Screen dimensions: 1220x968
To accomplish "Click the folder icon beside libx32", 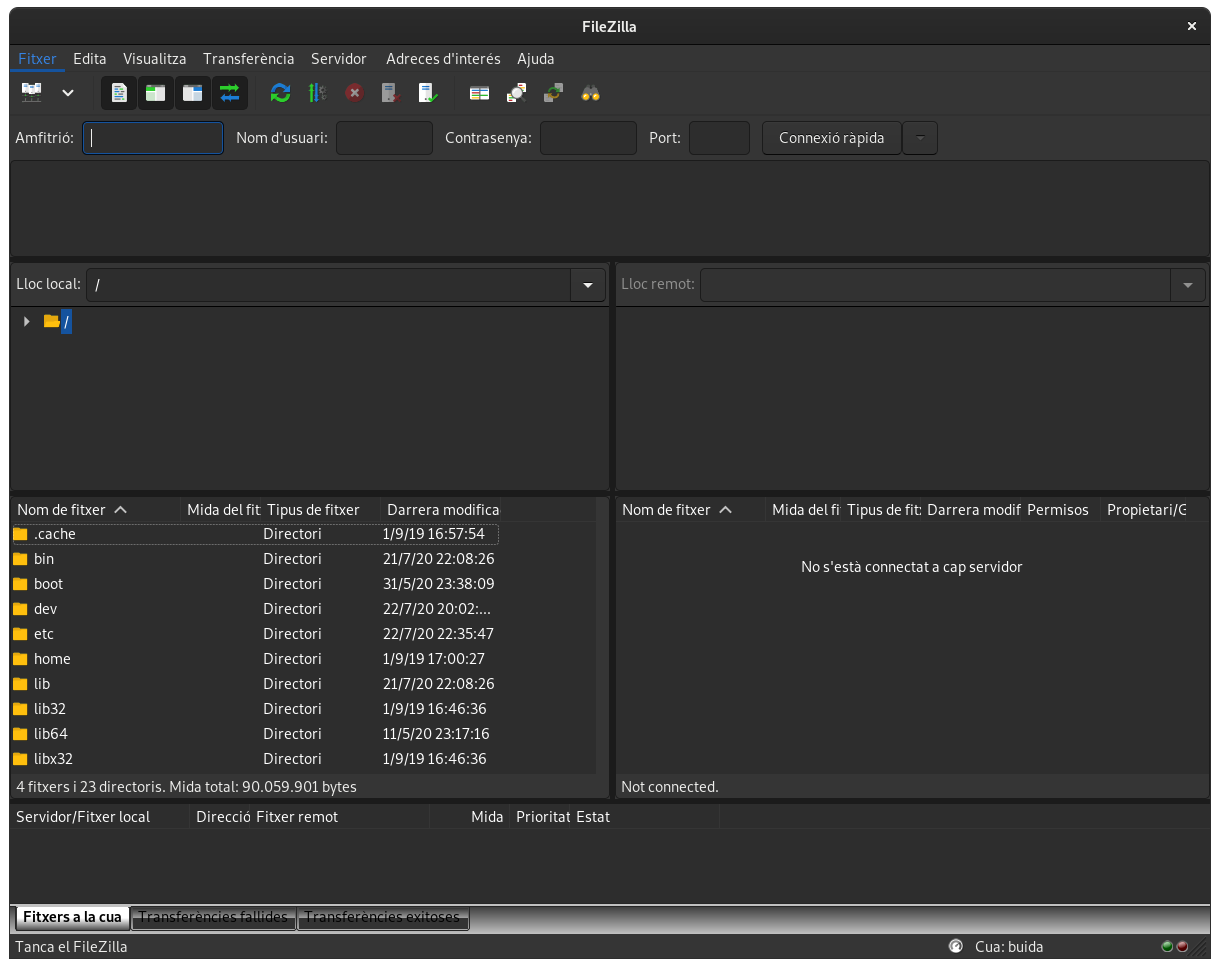I will coord(20,759).
